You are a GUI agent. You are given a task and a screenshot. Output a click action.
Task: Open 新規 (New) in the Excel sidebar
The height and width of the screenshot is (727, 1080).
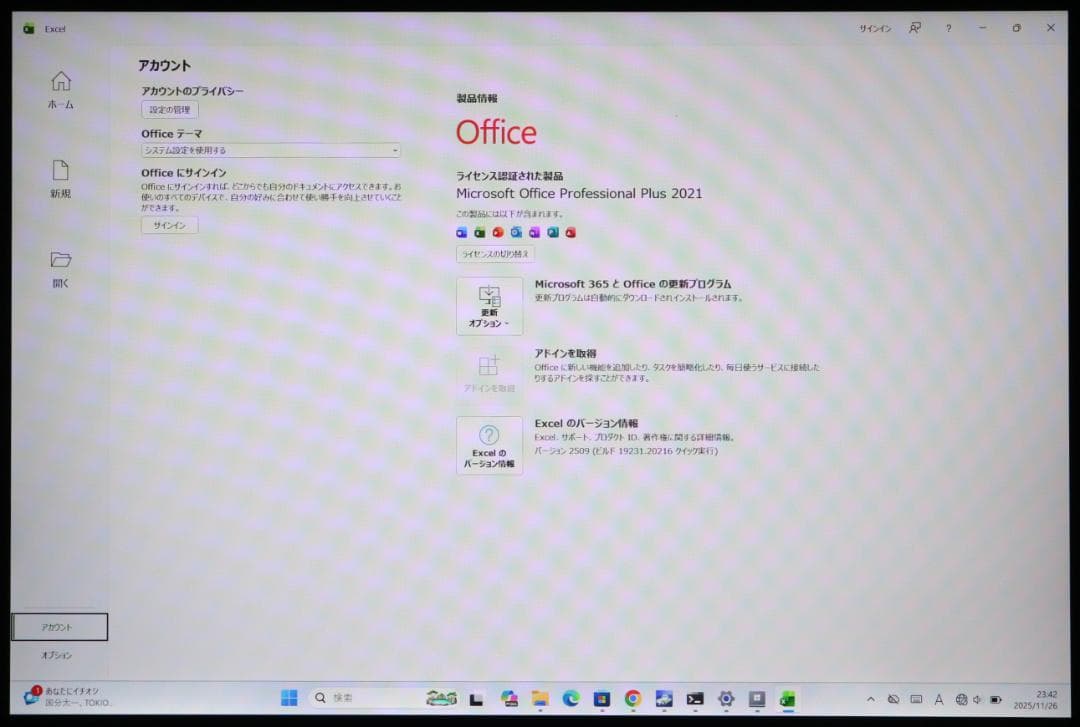[x=61, y=179]
